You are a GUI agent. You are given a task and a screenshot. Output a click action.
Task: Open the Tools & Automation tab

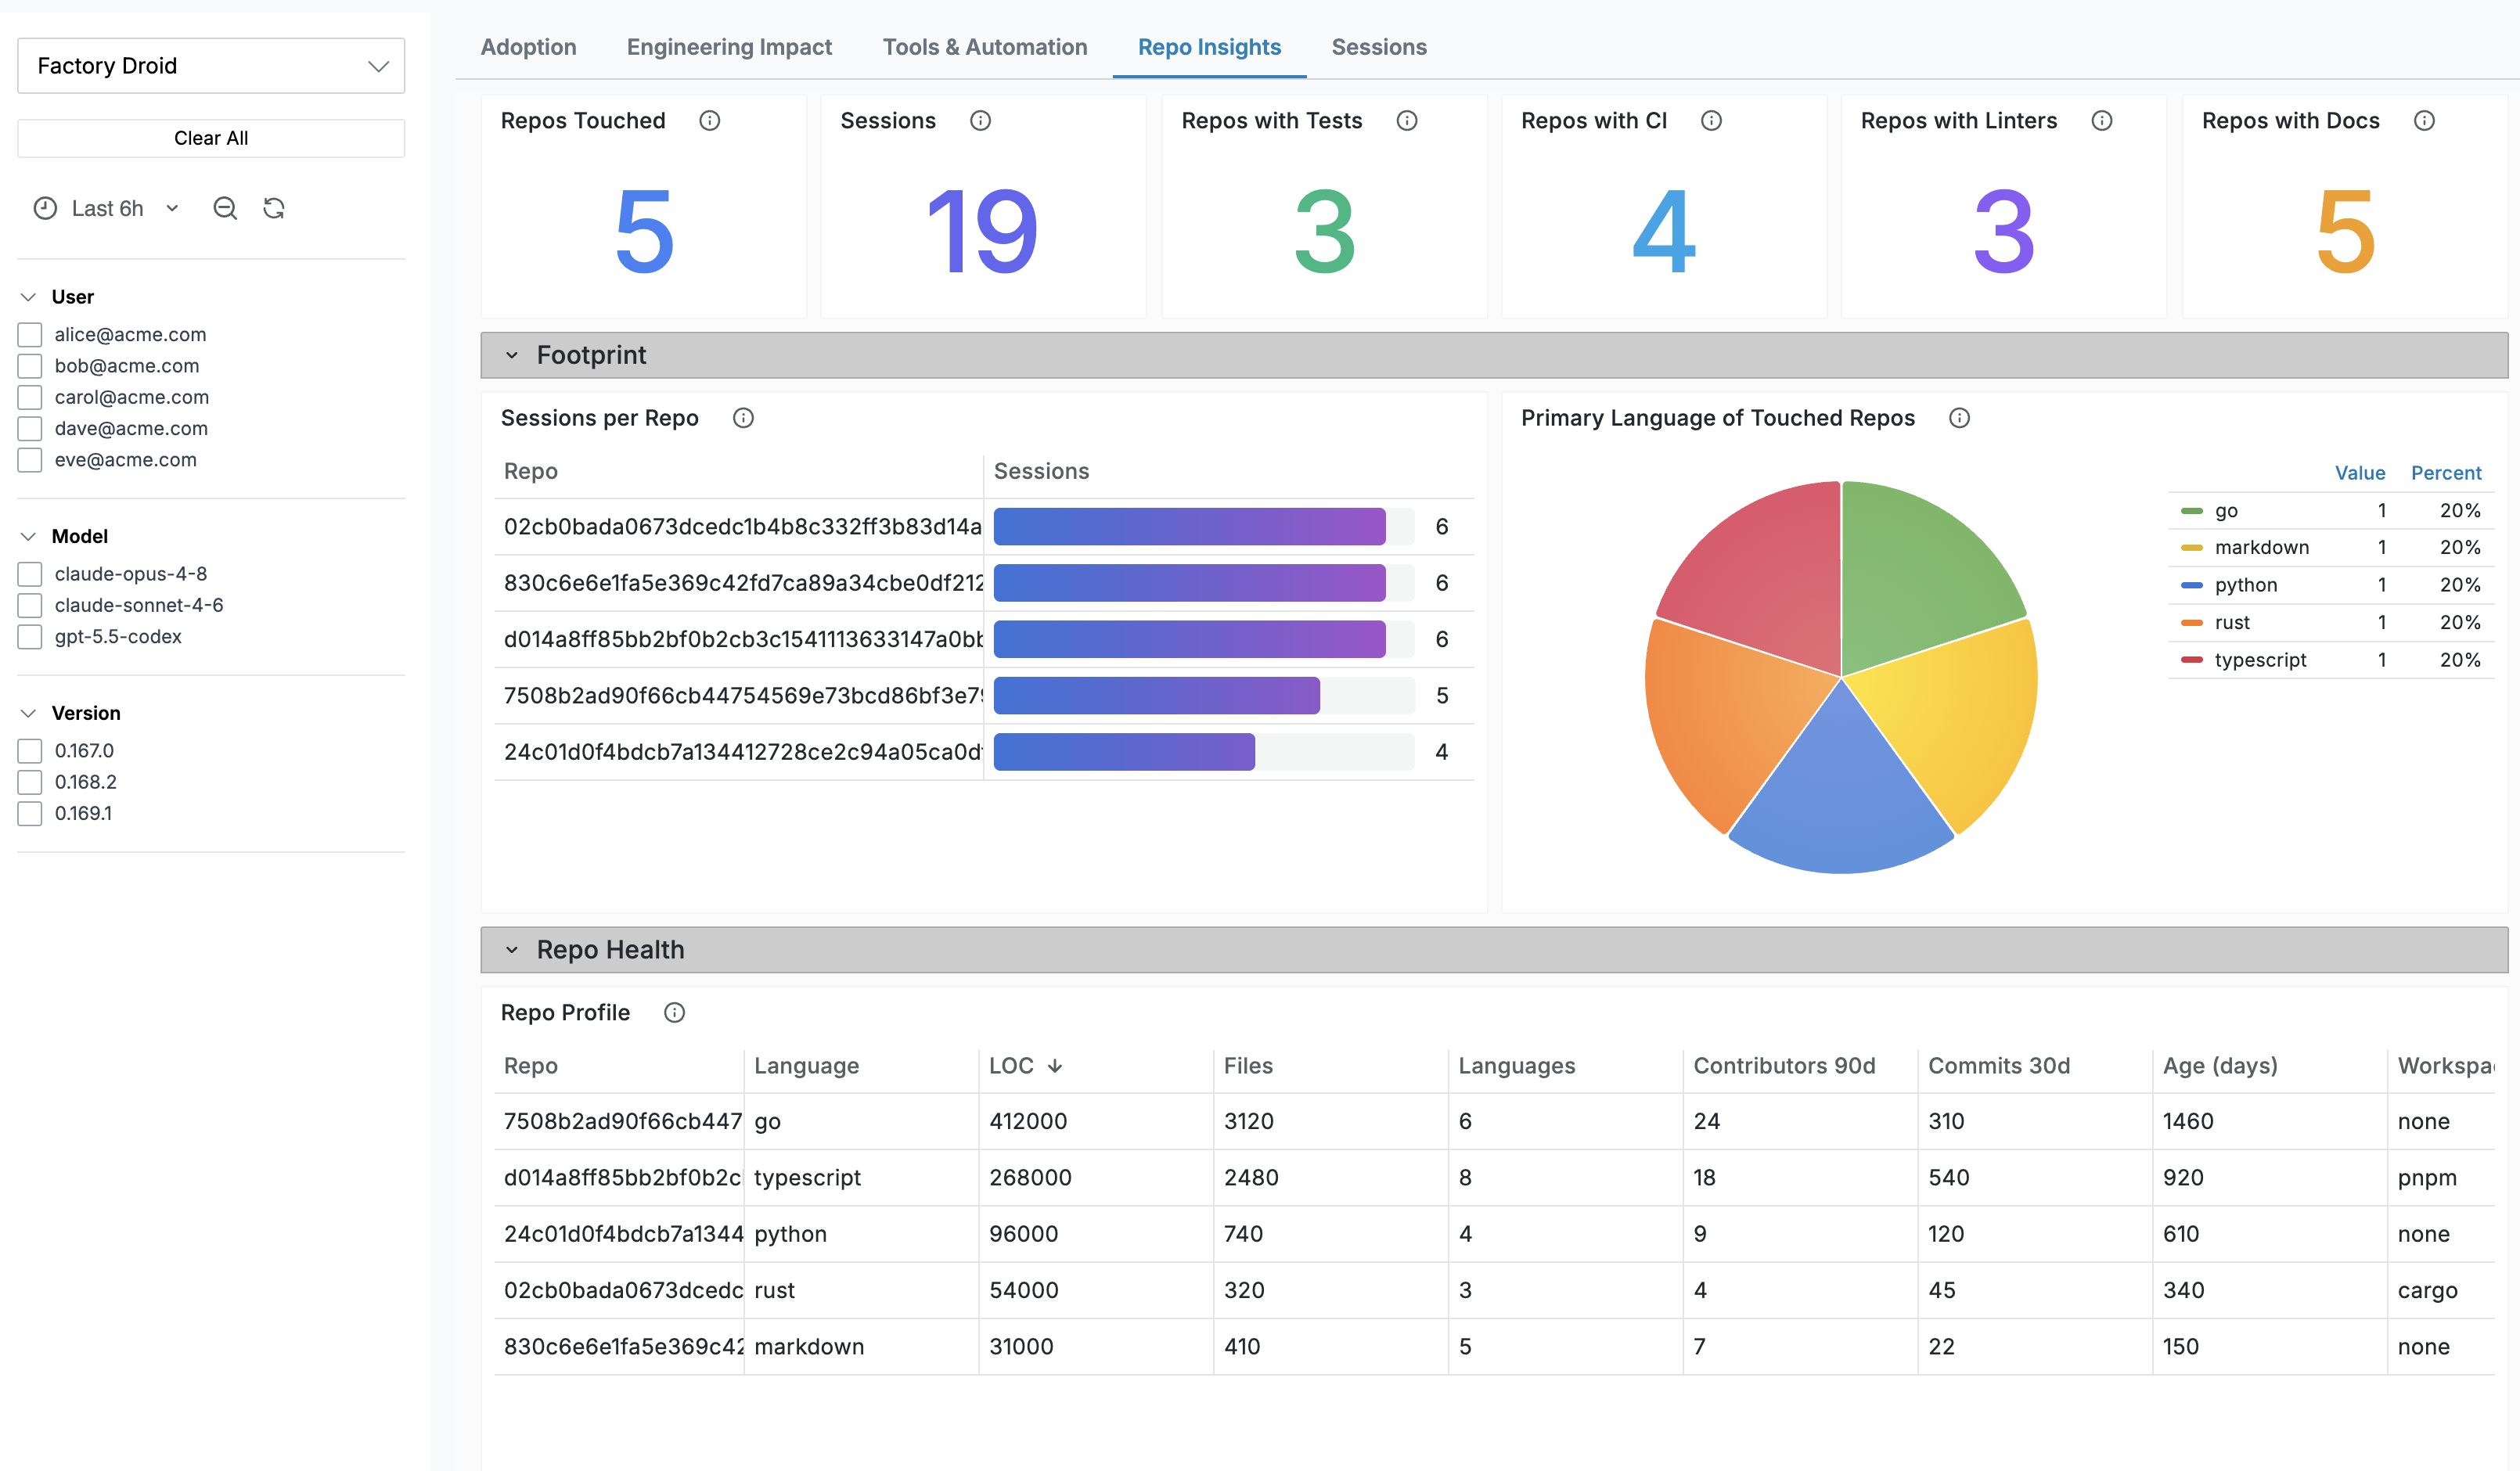[984, 47]
